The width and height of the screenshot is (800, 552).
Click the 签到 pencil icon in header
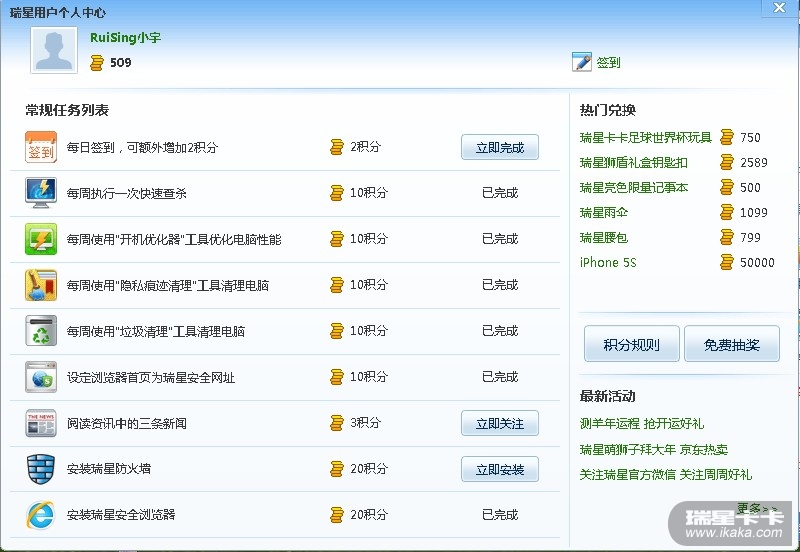tap(582, 62)
